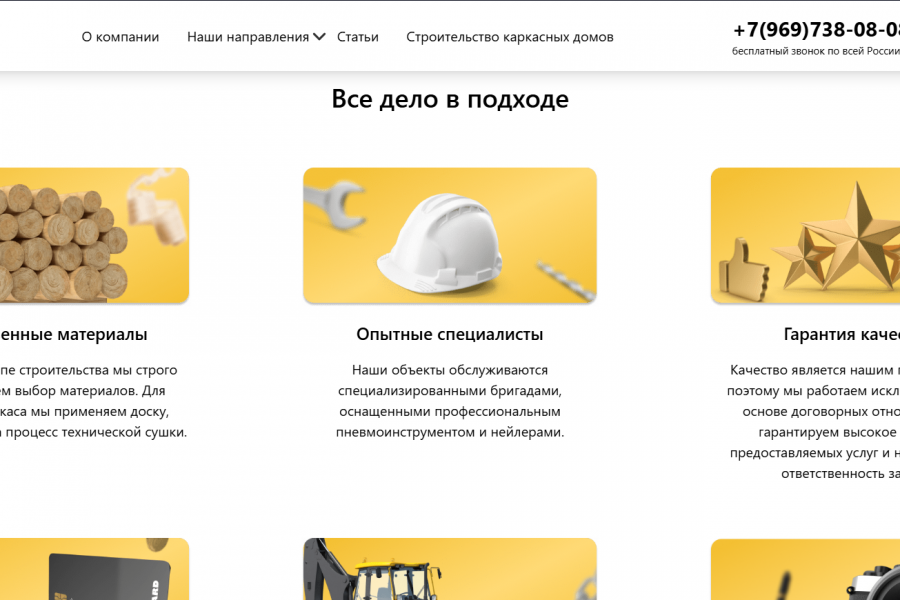This screenshot has height=600, width=900.
Task: Open the О компании menu item
Action: coord(120,37)
